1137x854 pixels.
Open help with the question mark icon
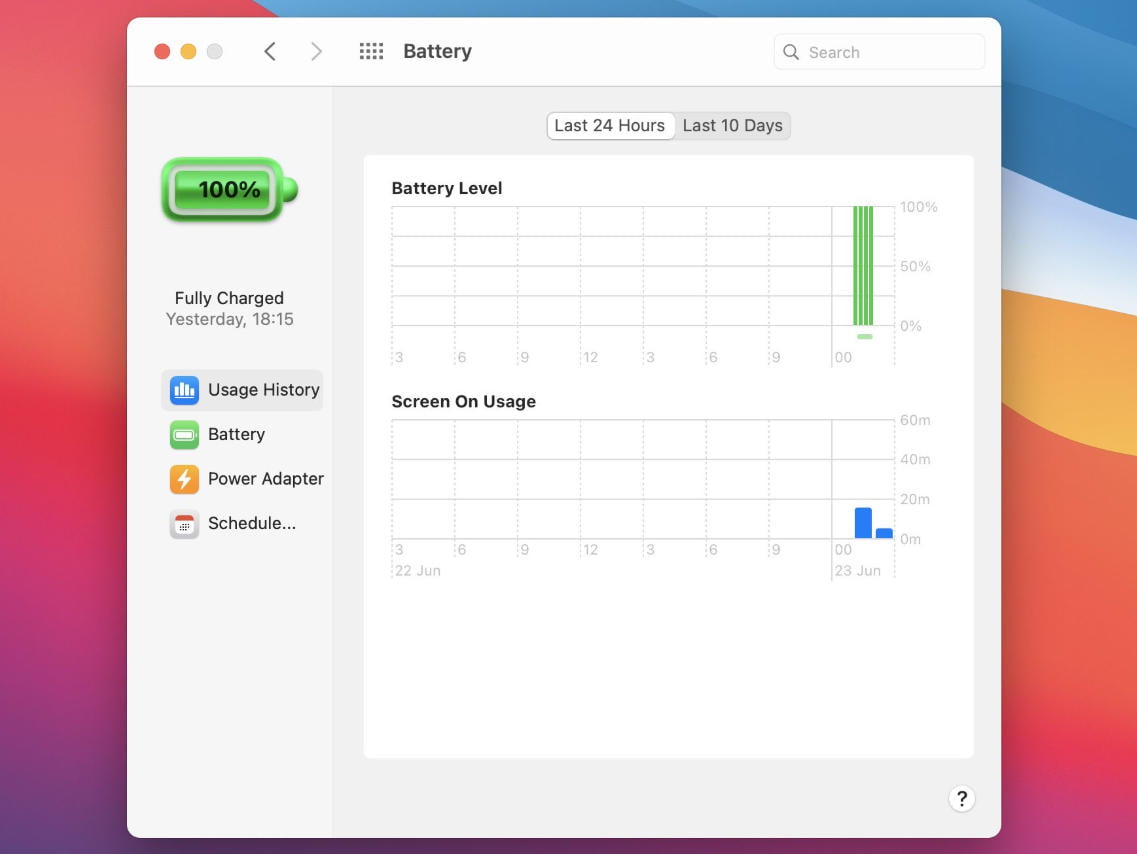tap(961, 798)
